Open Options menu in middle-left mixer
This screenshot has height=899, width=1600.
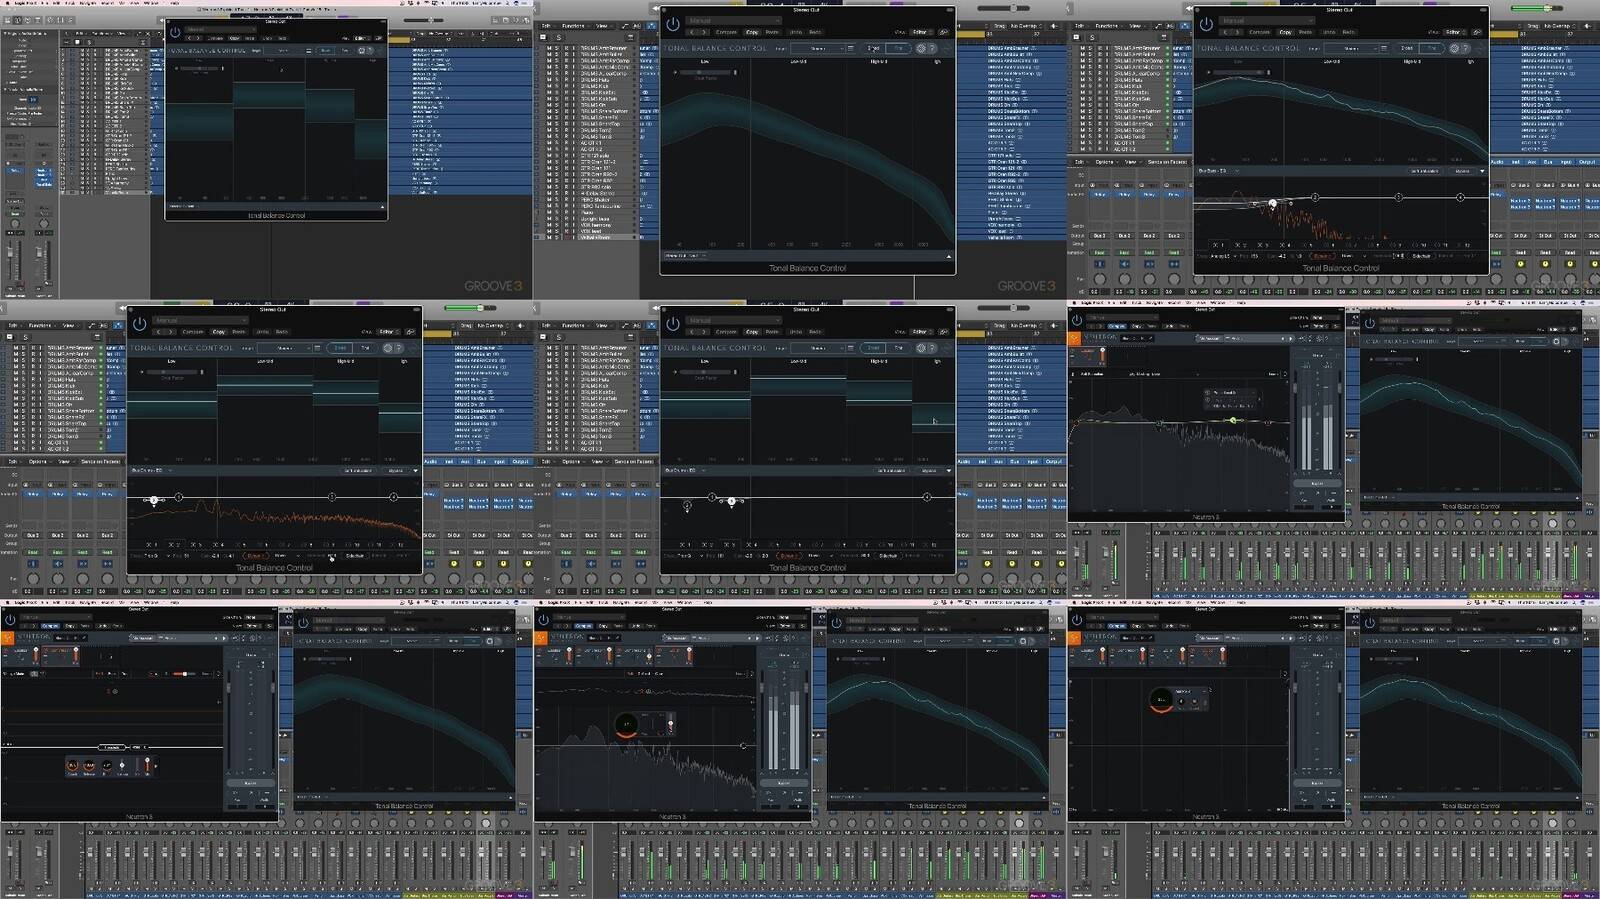point(38,461)
